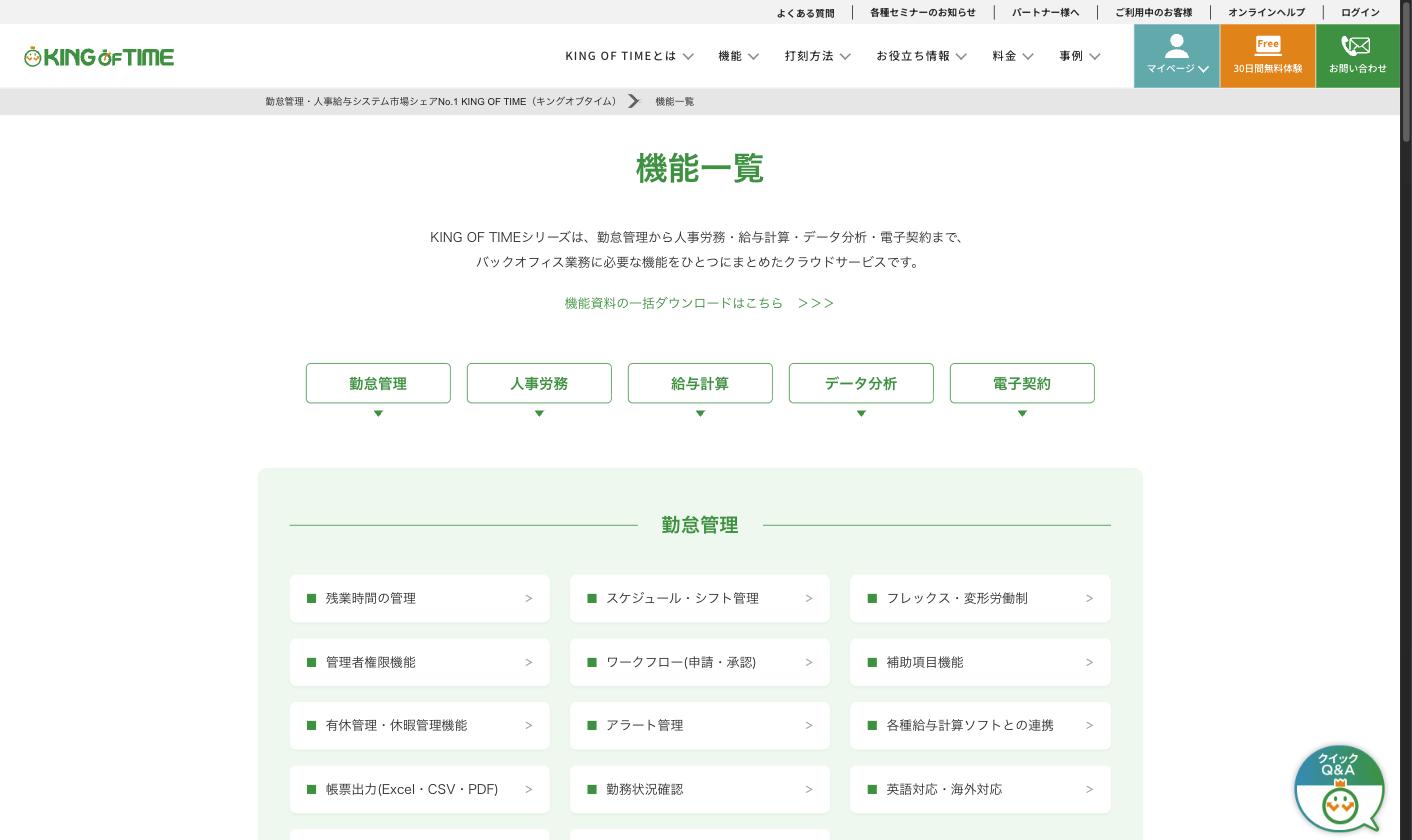Open スケジュール・シフト管理 feature card
Screen dimensions: 1412x840
coord(700,598)
